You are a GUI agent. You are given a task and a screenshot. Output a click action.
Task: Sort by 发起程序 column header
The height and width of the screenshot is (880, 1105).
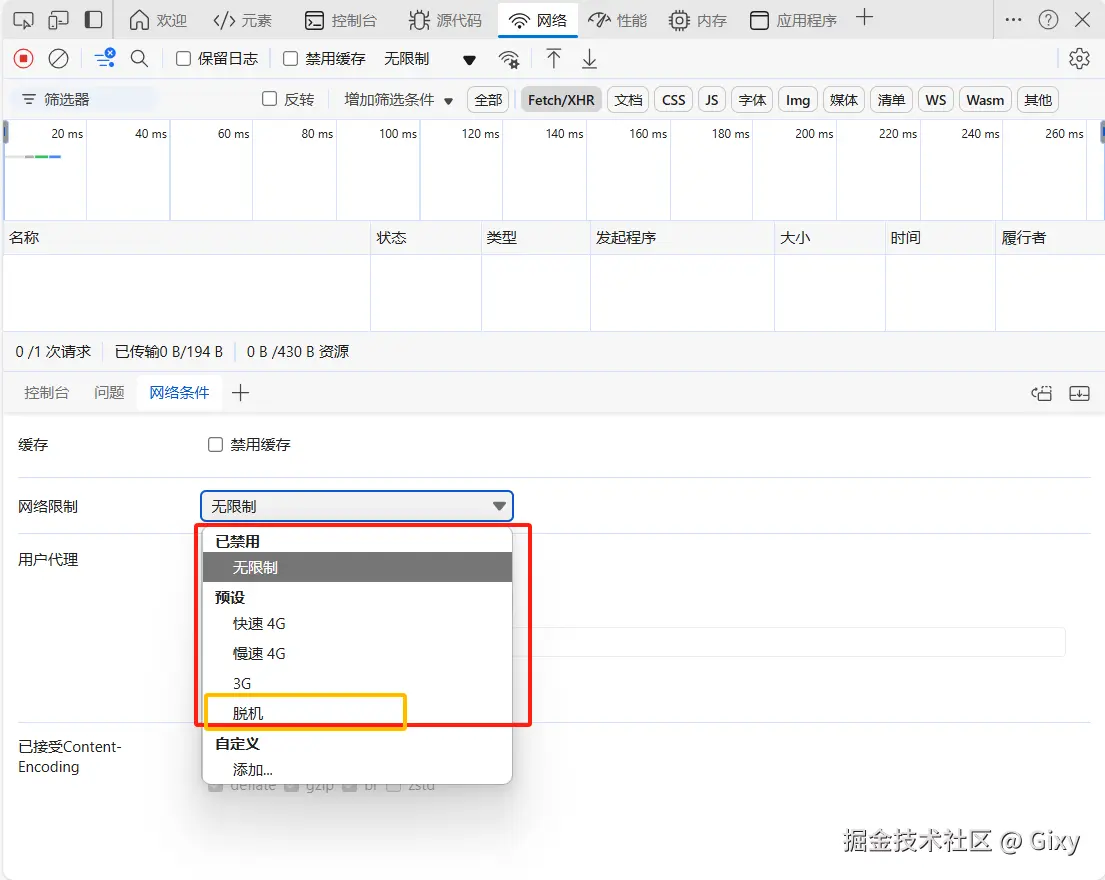coord(682,238)
